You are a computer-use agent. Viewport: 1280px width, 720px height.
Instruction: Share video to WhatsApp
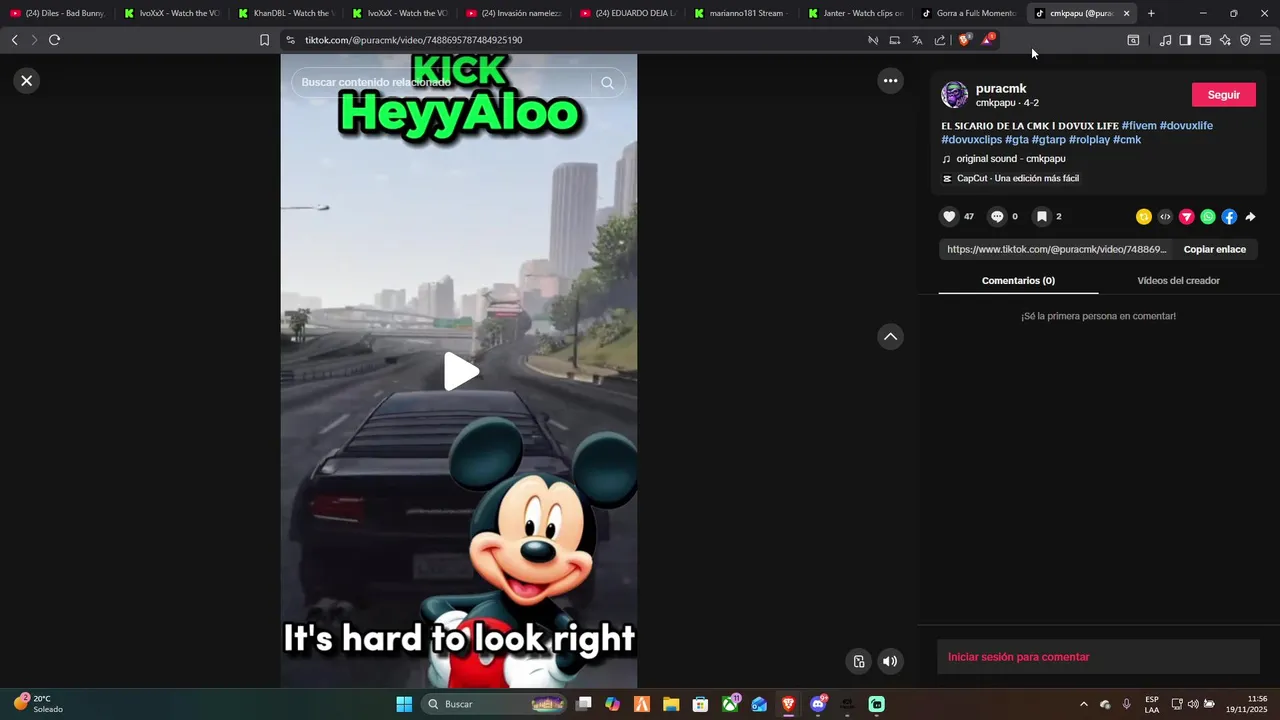[x=1208, y=217]
